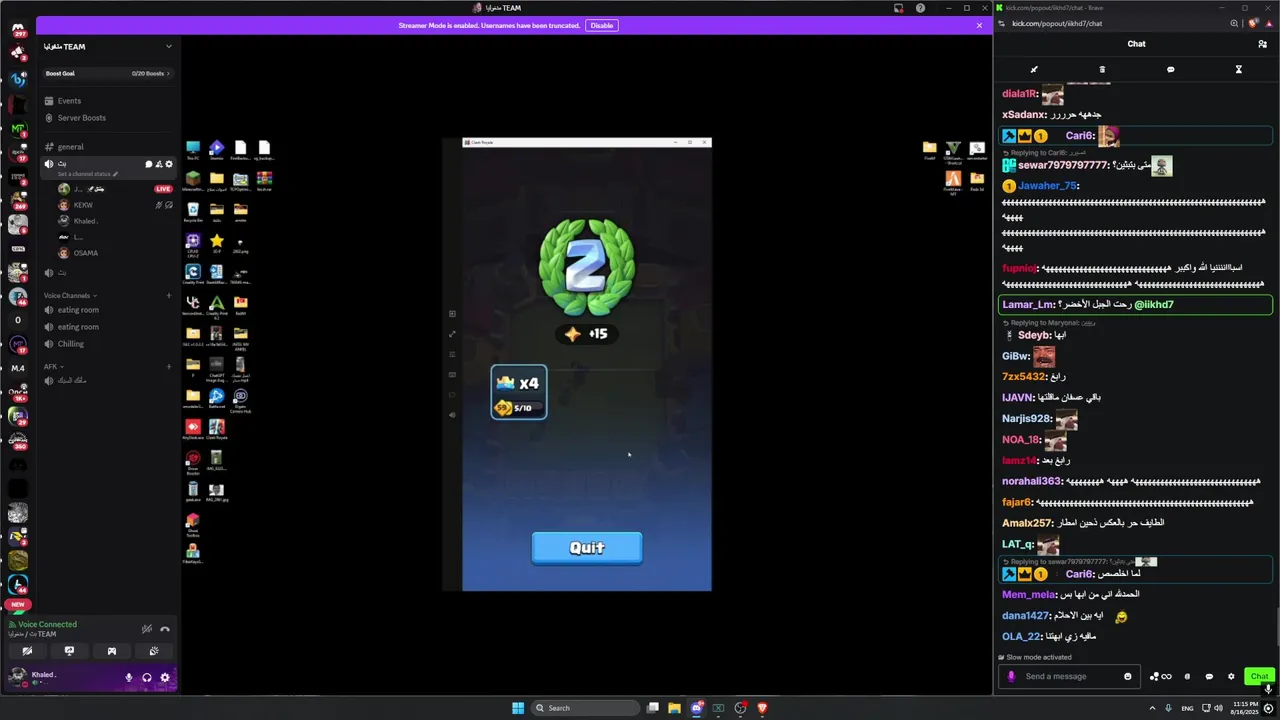Select the general text channel

click(x=70, y=147)
